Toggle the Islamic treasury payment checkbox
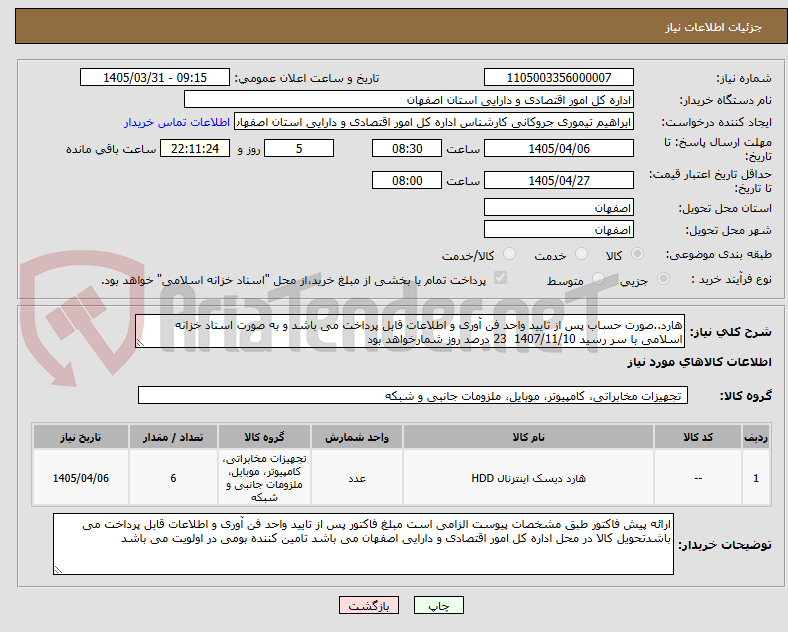Image resolution: width=788 pixels, height=632 pixels. pos(501,278)
